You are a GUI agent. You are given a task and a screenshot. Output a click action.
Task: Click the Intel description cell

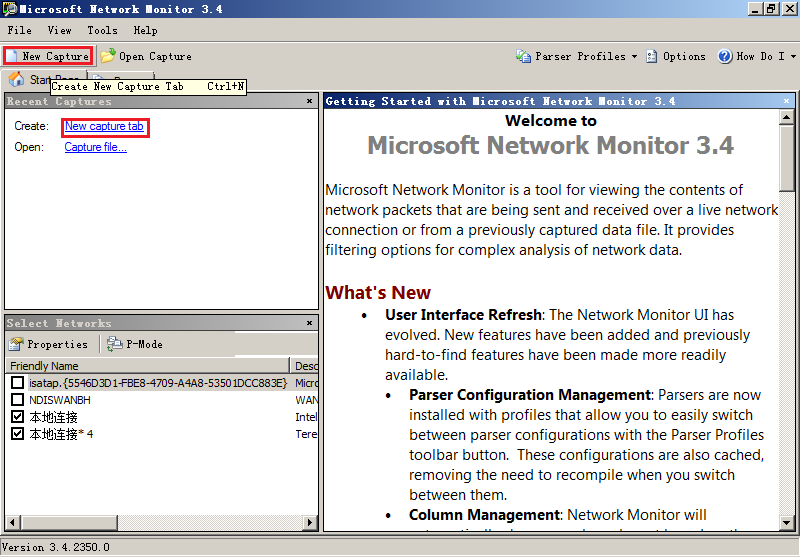click(x=306, y=417)
